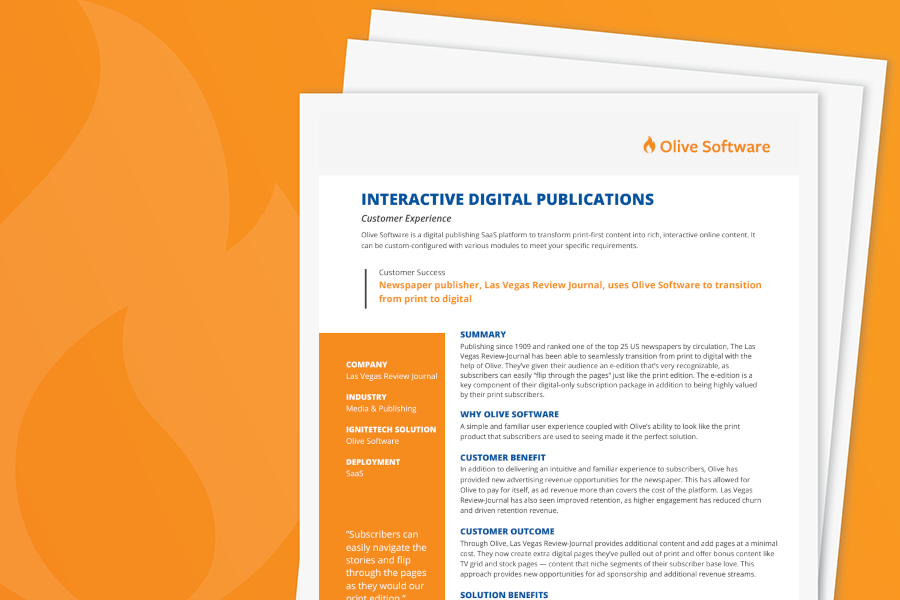Click the SaaS deployment value
The image size is (900, 600).
[354, 474]
